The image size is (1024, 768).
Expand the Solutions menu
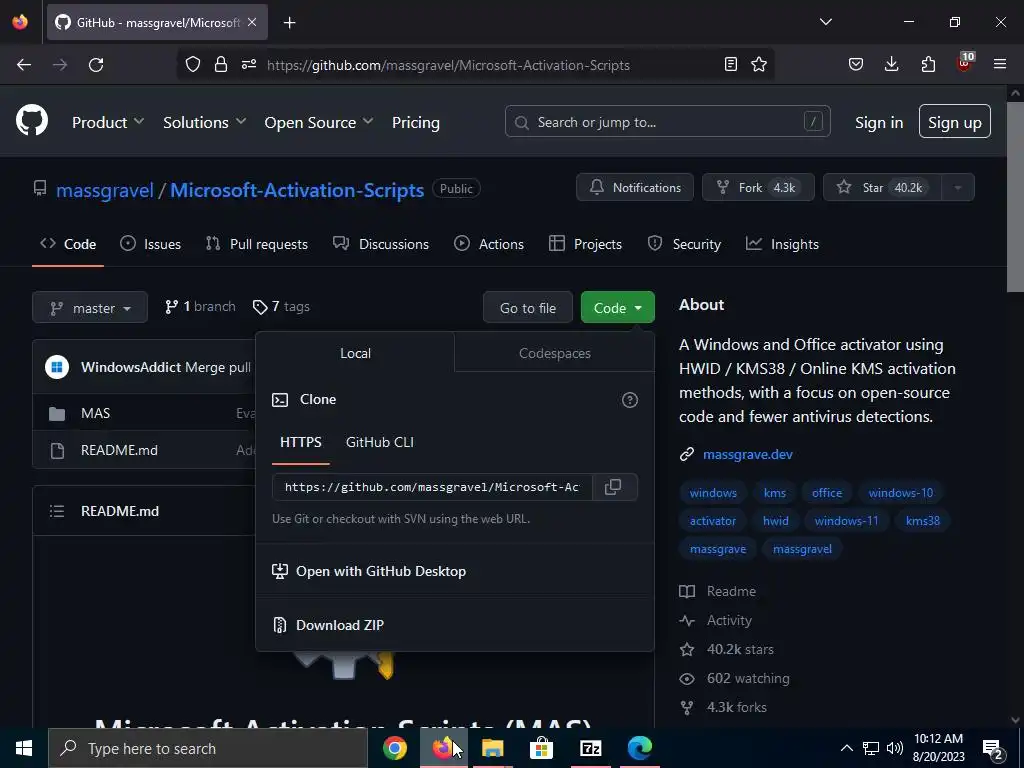click(204, 122)
